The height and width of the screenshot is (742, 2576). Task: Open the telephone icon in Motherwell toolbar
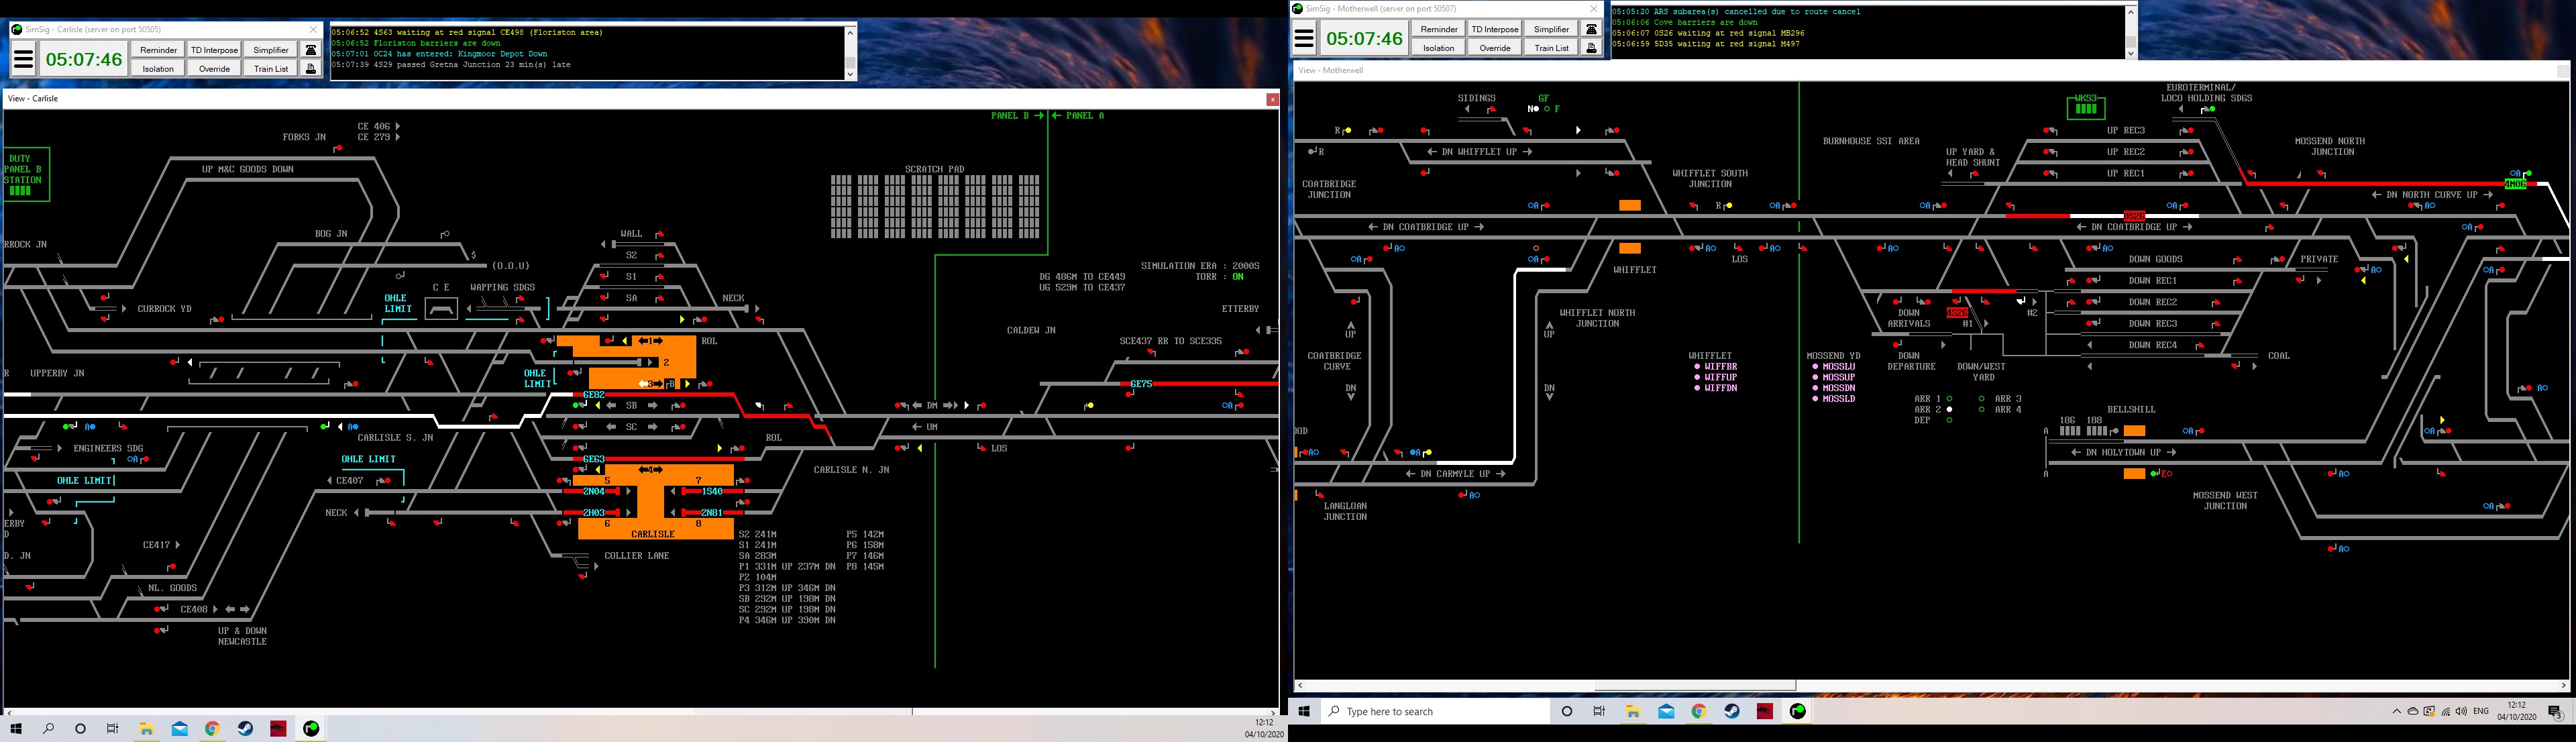point(1591,29)
